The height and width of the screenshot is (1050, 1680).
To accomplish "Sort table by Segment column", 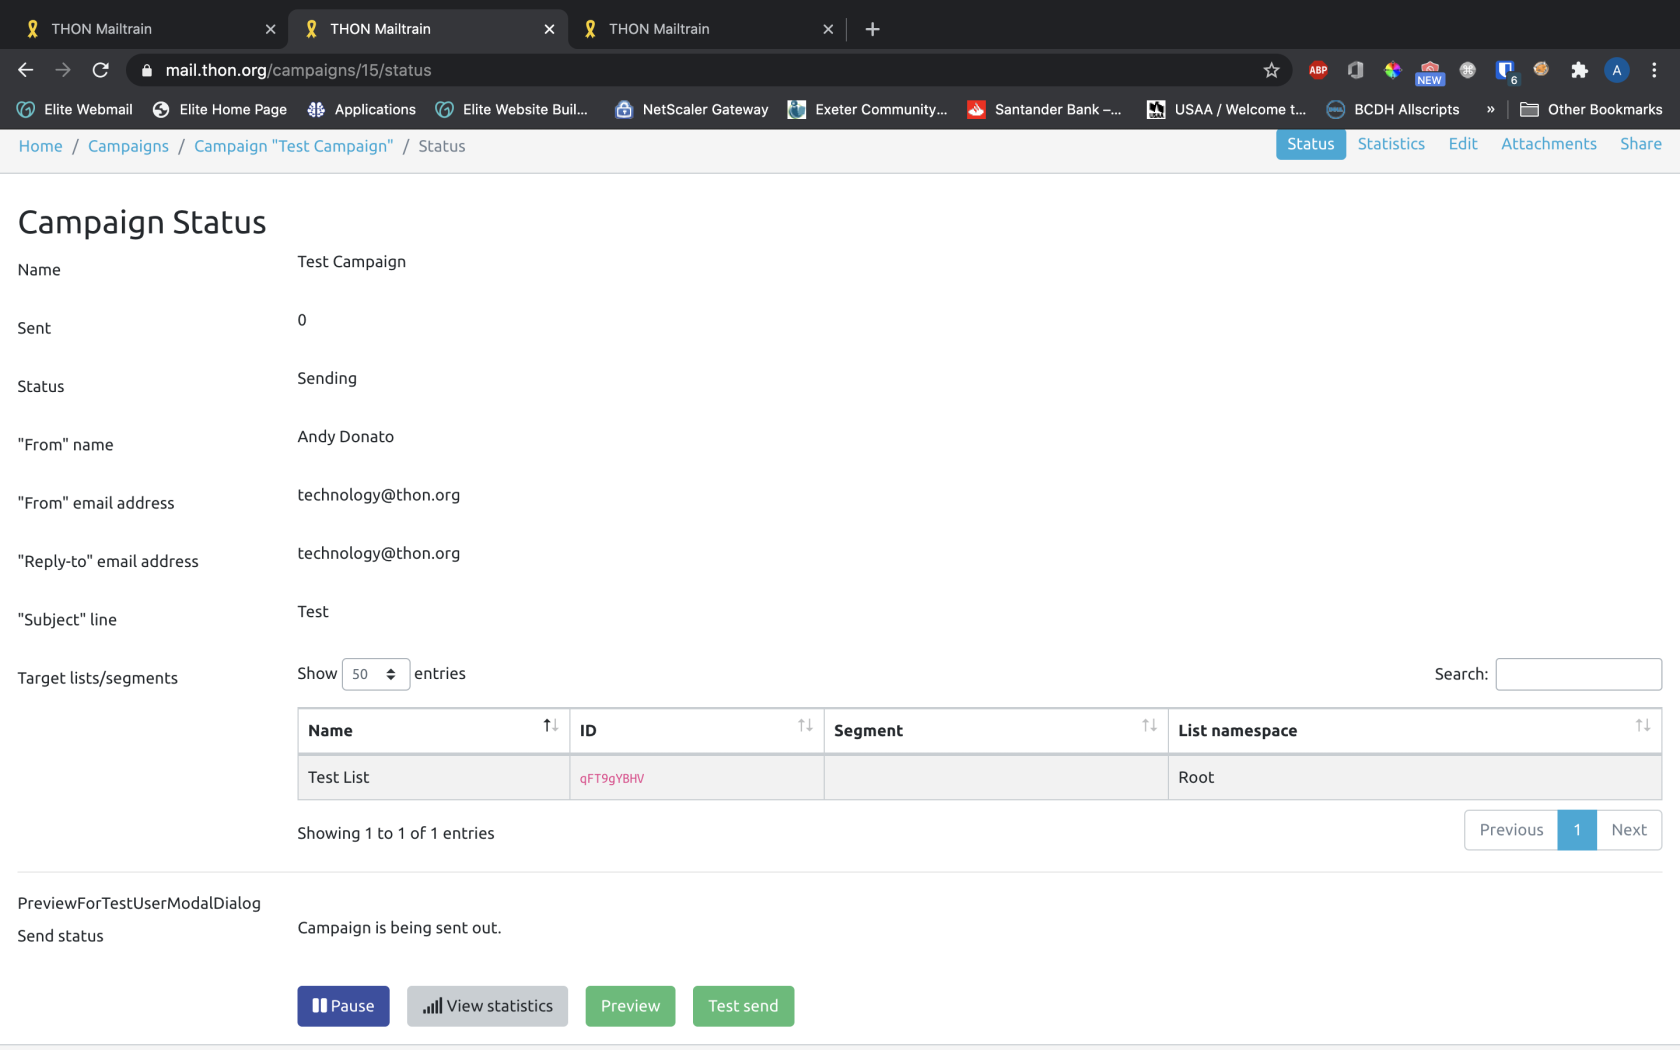I will point(996,730).
